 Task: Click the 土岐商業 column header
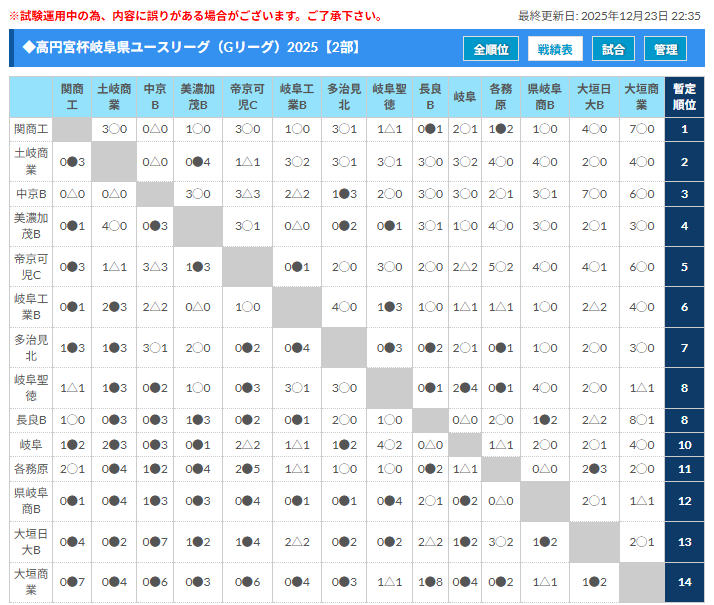(114, 96)
